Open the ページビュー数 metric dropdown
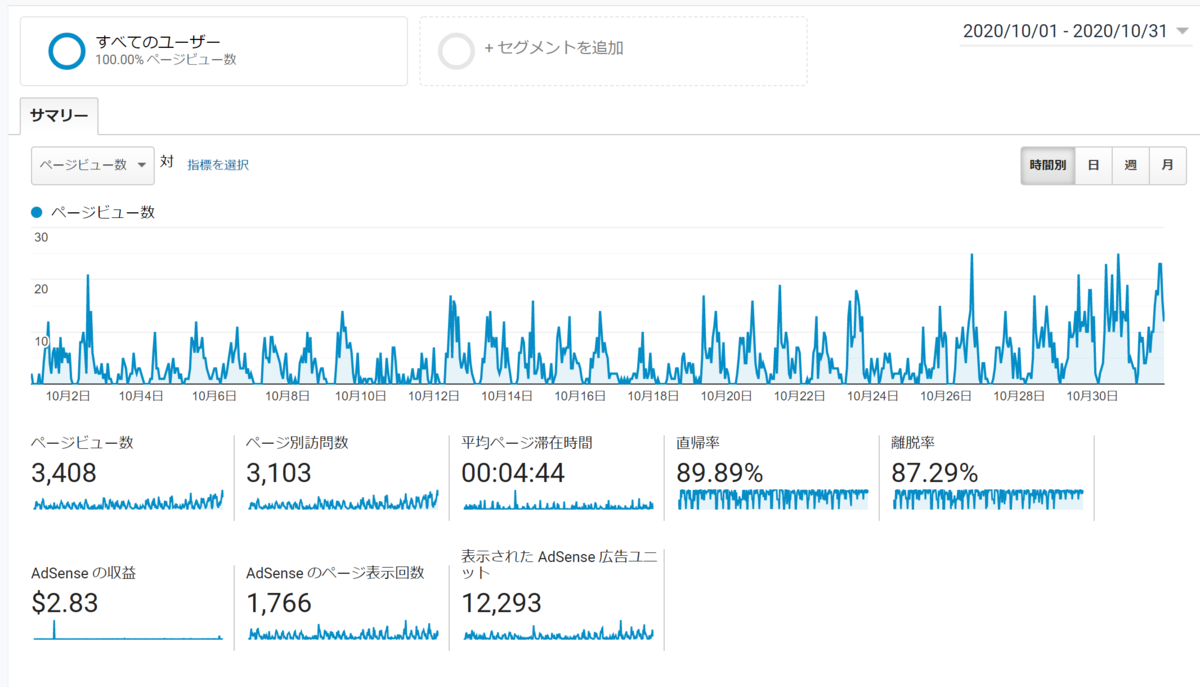Image resolution: width=1200 pixels, height=687 pixels. [93, 165]
